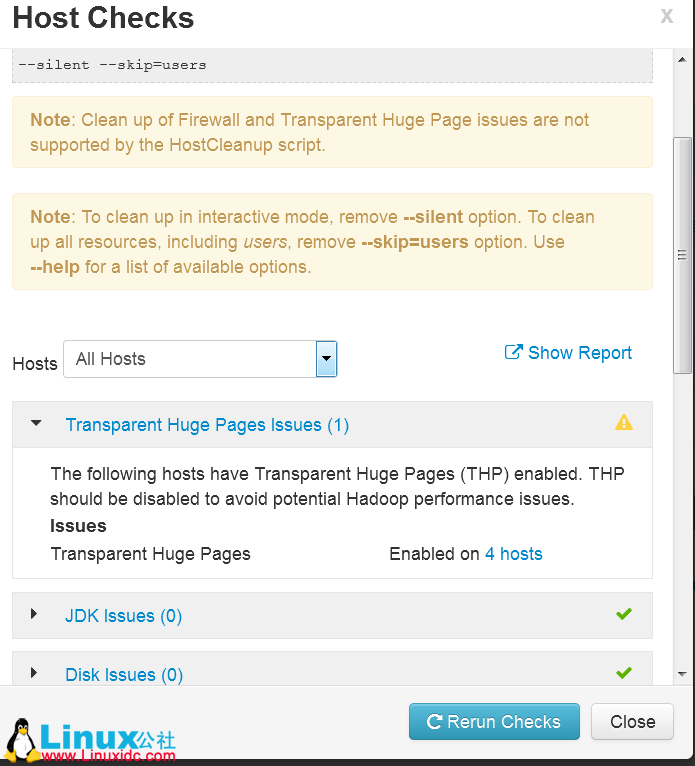View the 4 hosts link
Viewport: 695px width, 766px height.
(x=514, y=553)
